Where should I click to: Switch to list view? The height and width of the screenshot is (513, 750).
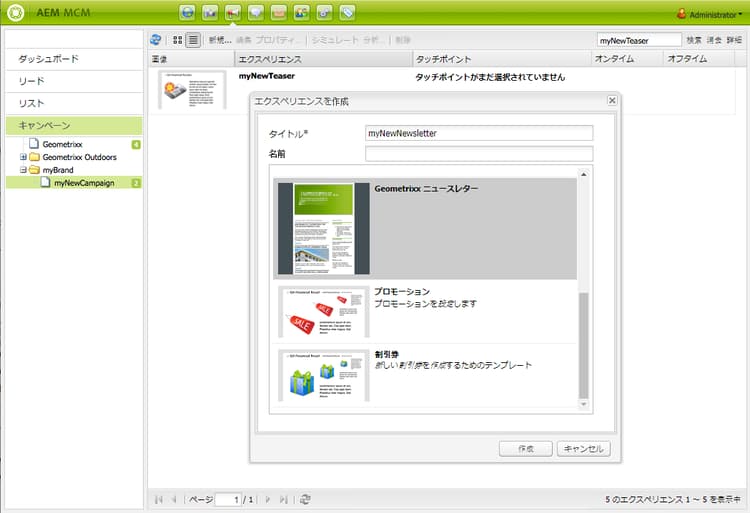(193, 40)
